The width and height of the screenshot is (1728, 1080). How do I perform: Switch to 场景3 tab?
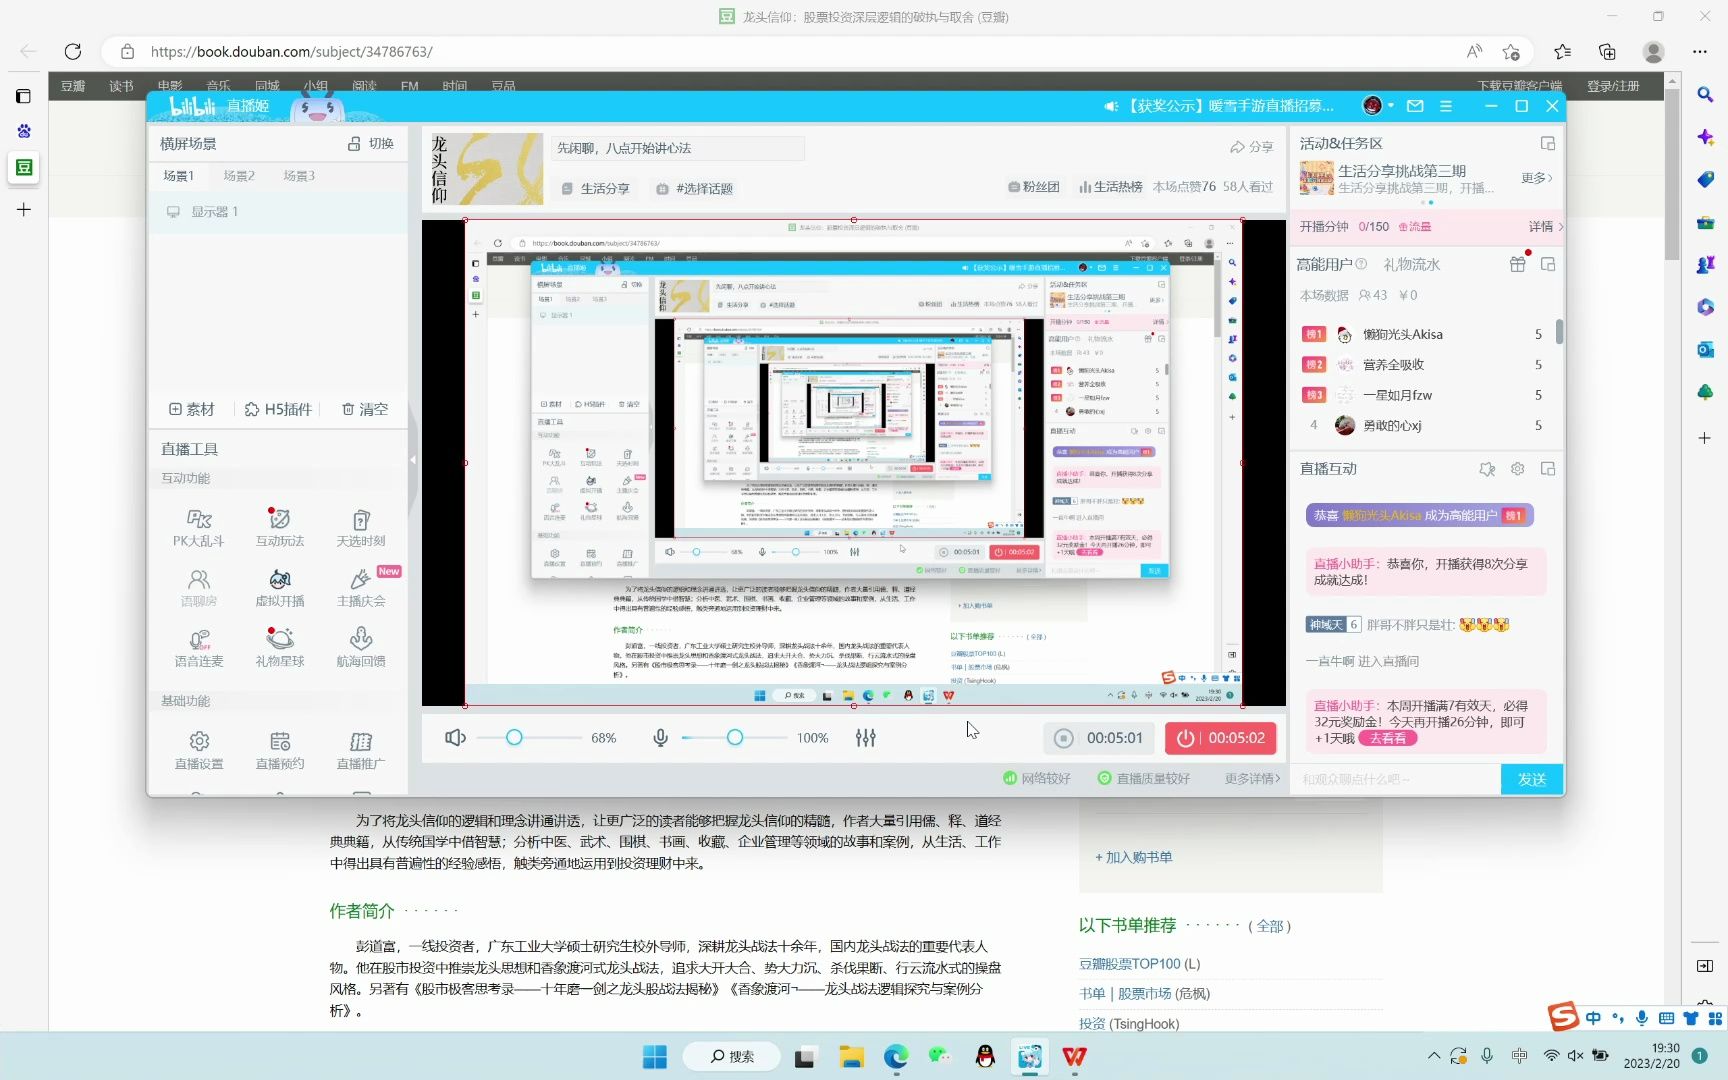coord(298,176)
